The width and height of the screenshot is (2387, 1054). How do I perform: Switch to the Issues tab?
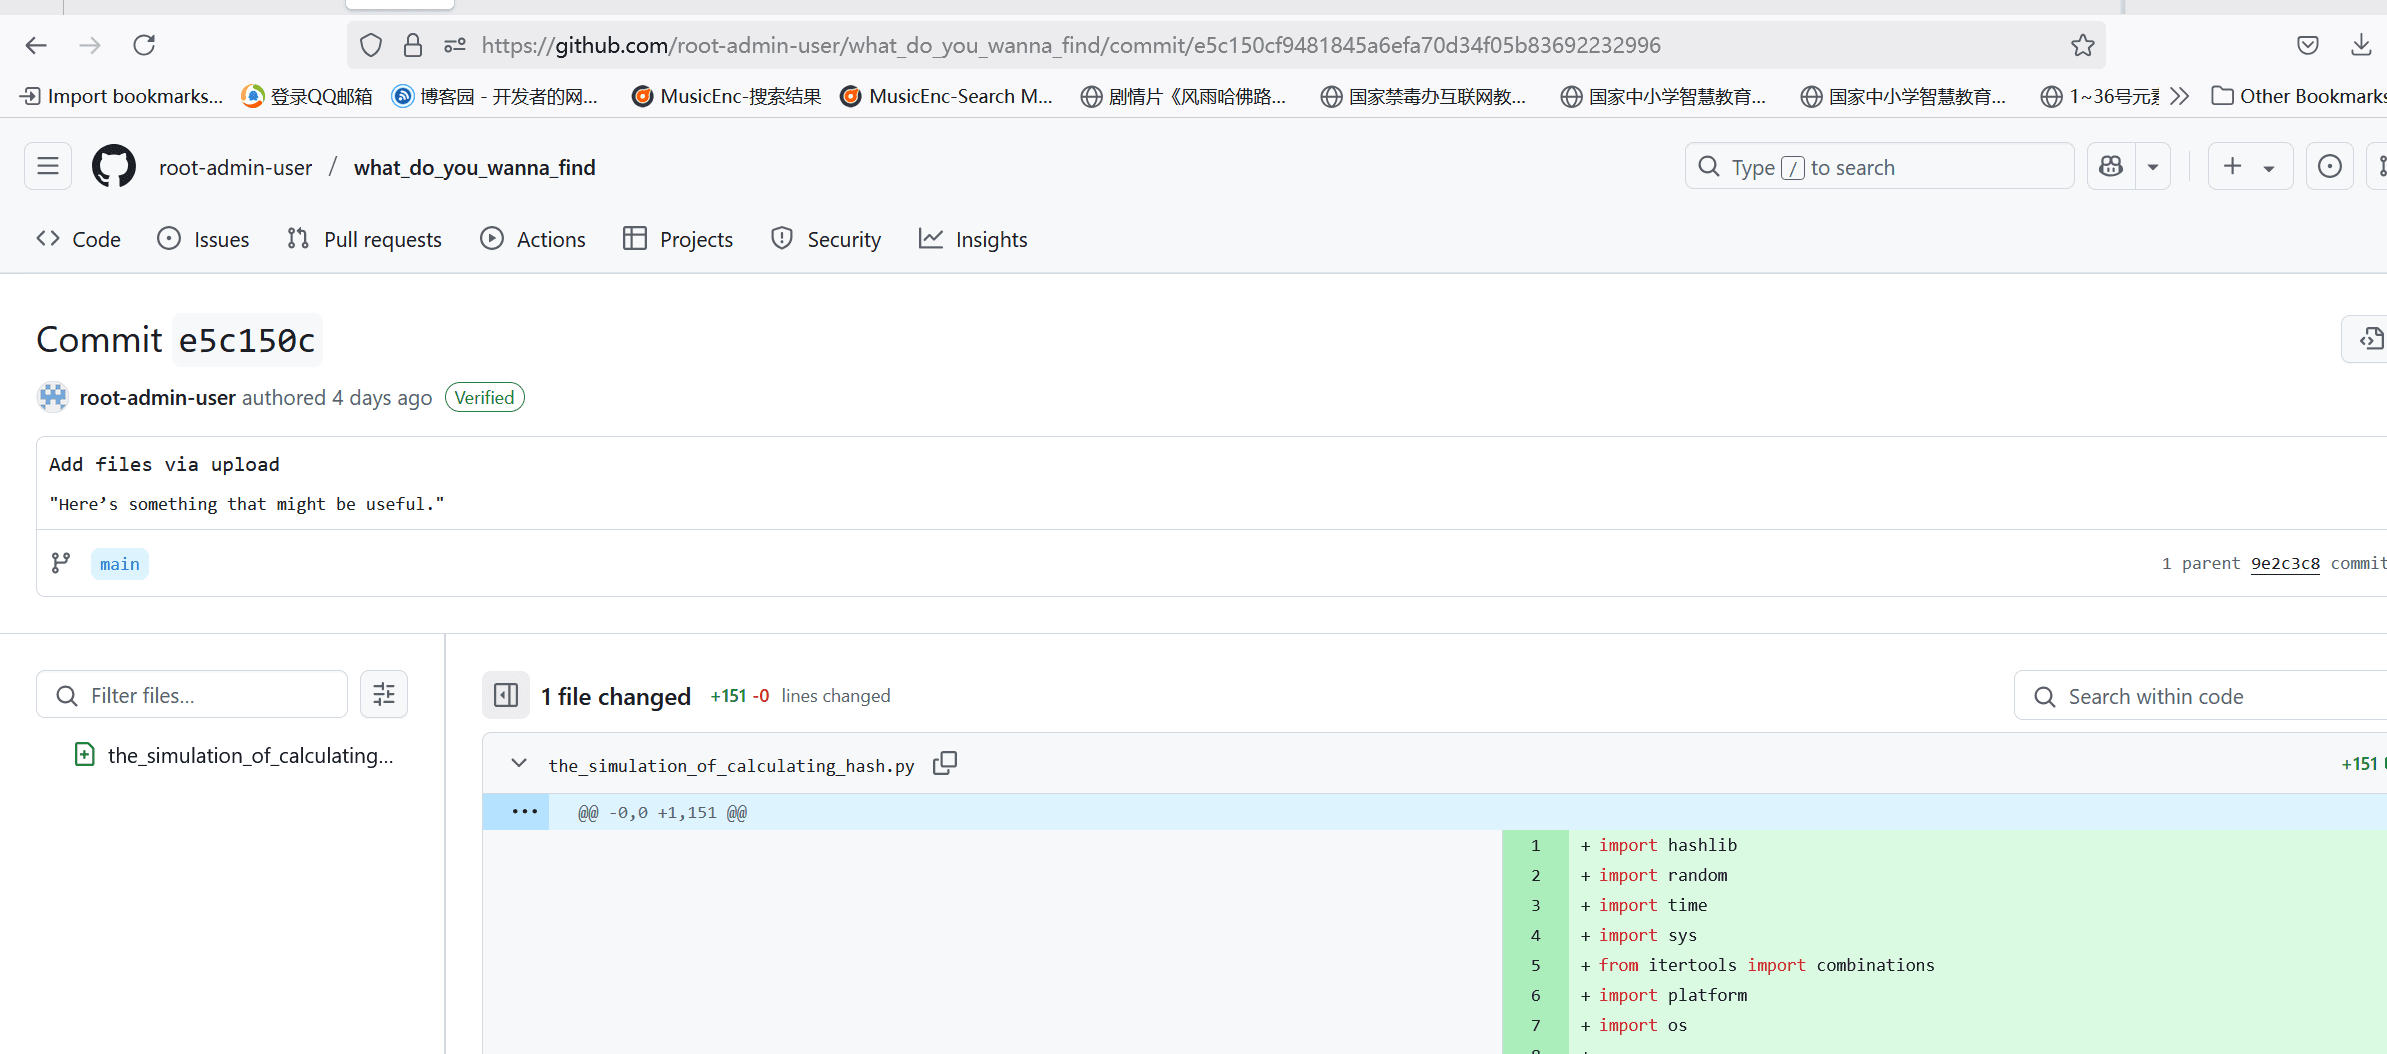tap(204, 239)
